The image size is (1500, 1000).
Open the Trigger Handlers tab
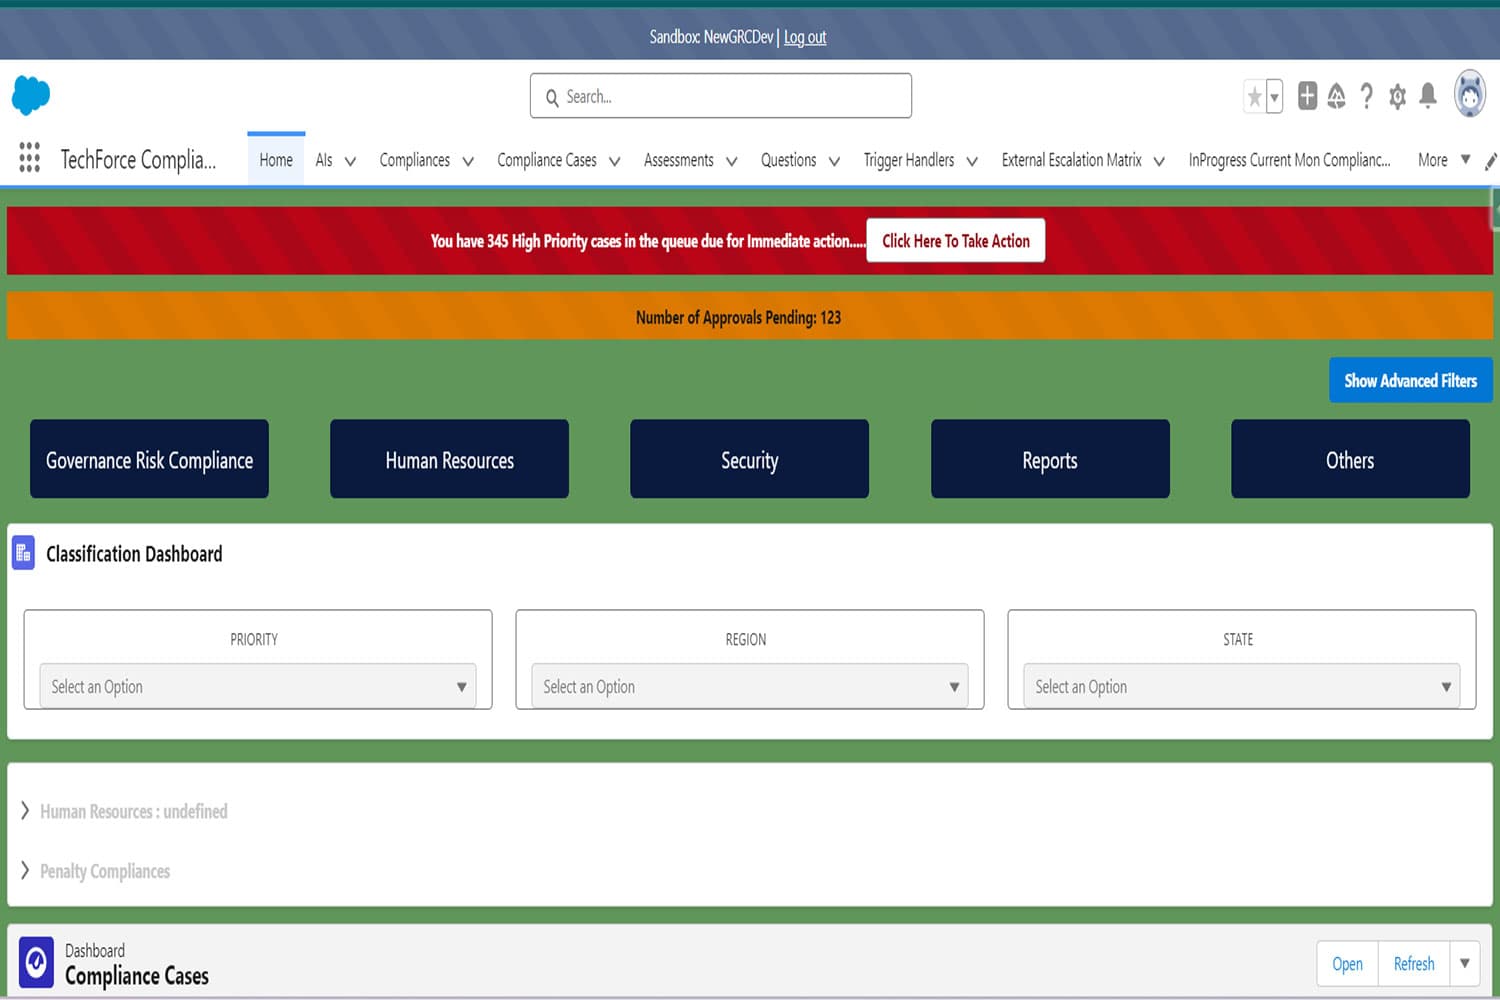click(909, 160)
